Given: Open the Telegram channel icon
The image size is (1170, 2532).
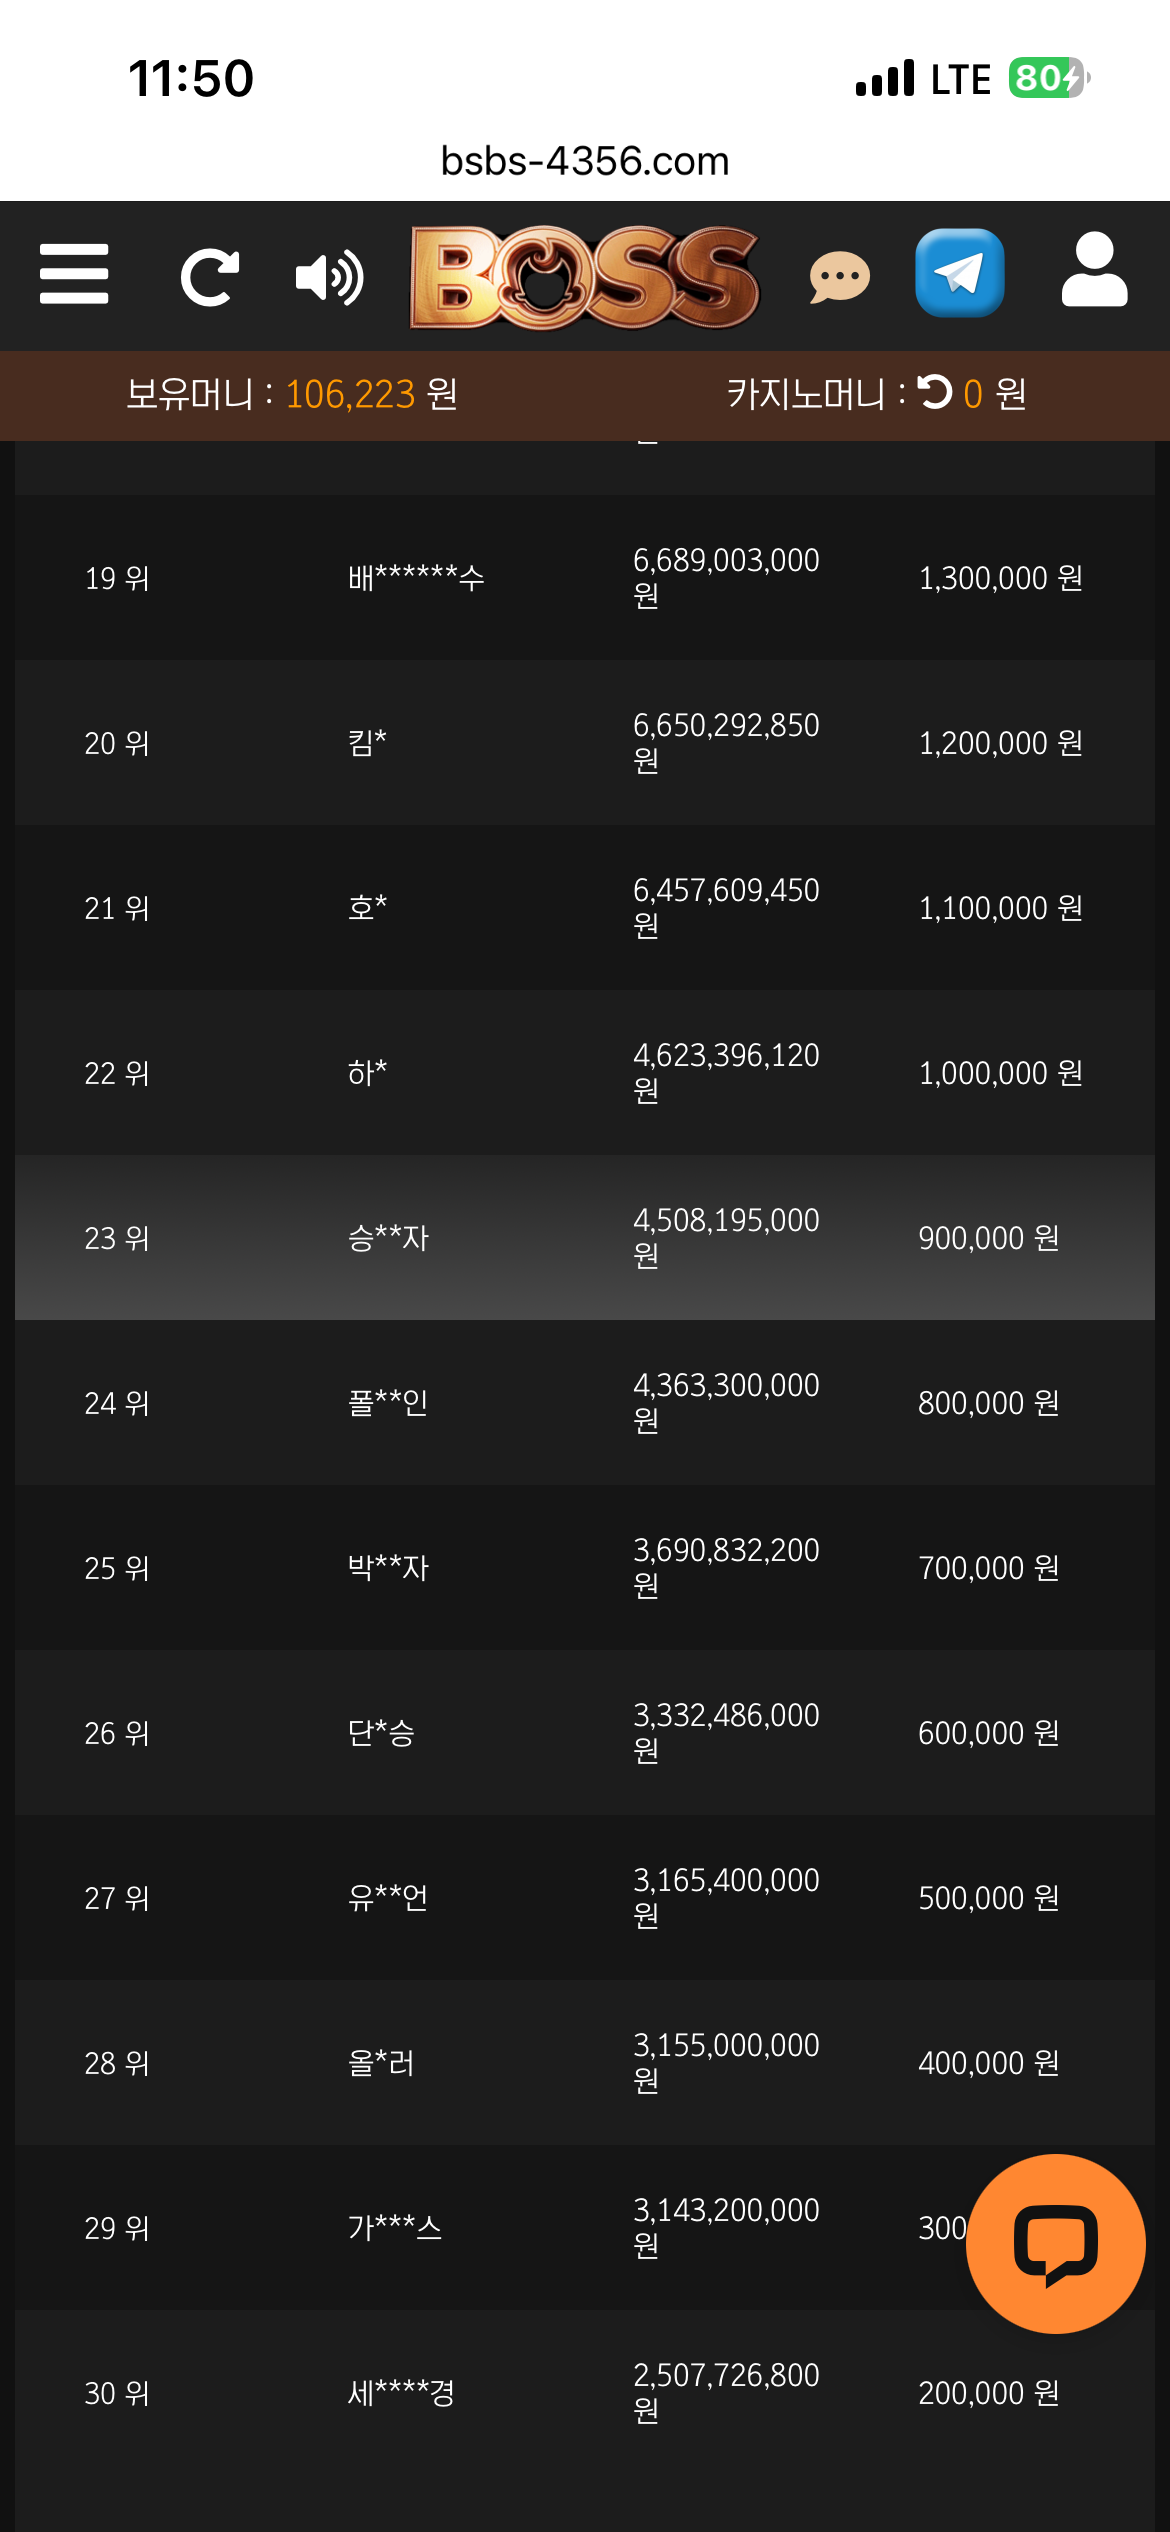Looking at the screenshot, I should (x=960, y=273).
